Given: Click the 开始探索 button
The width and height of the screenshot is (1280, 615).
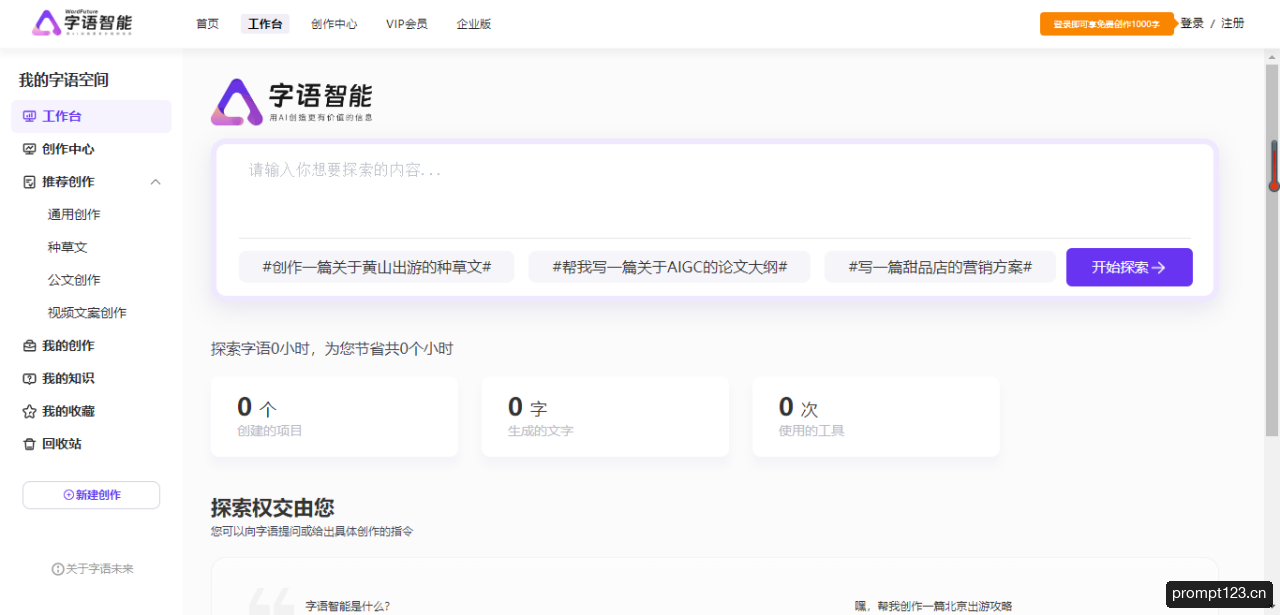Looking at the screenshot, I should pos(1129,267).
